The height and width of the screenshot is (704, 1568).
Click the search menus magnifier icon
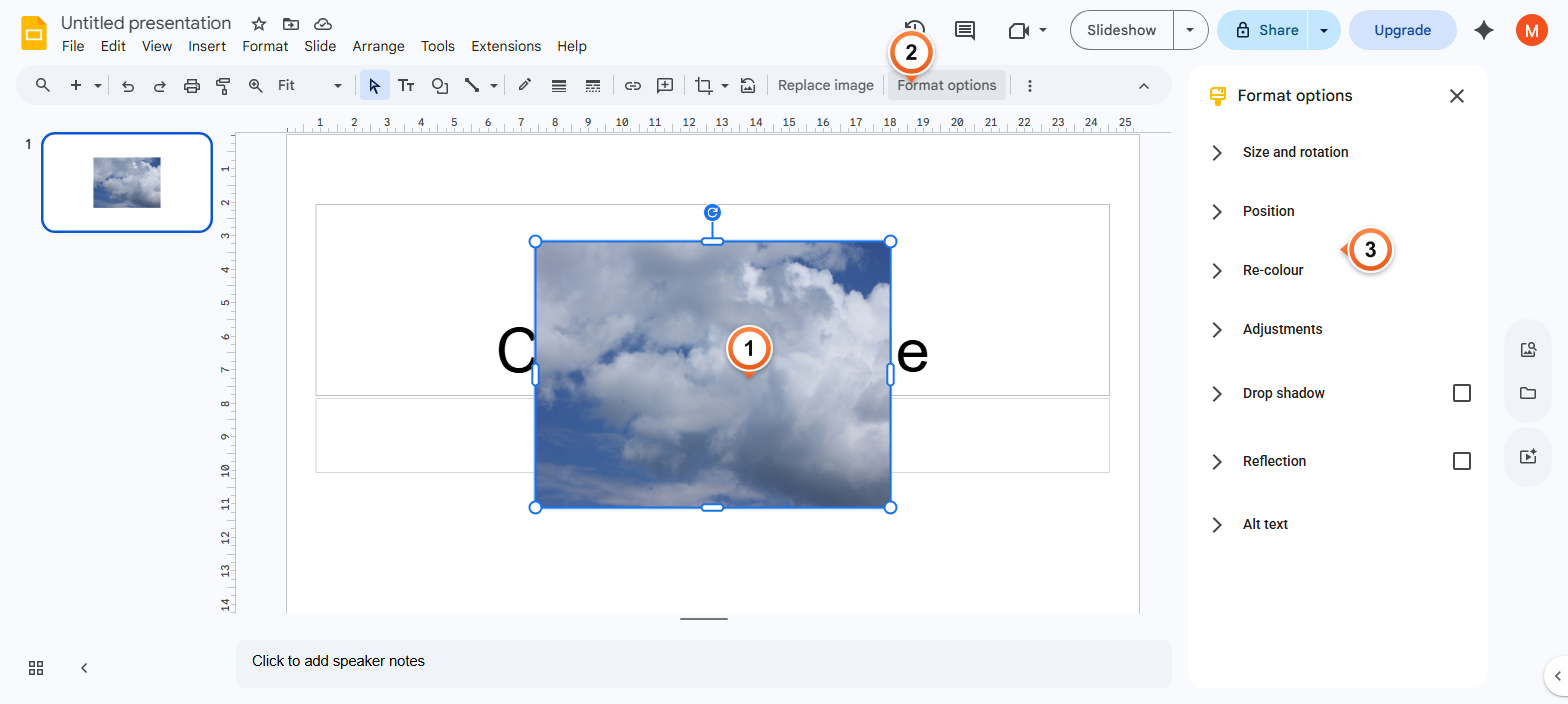pos(43,85)
